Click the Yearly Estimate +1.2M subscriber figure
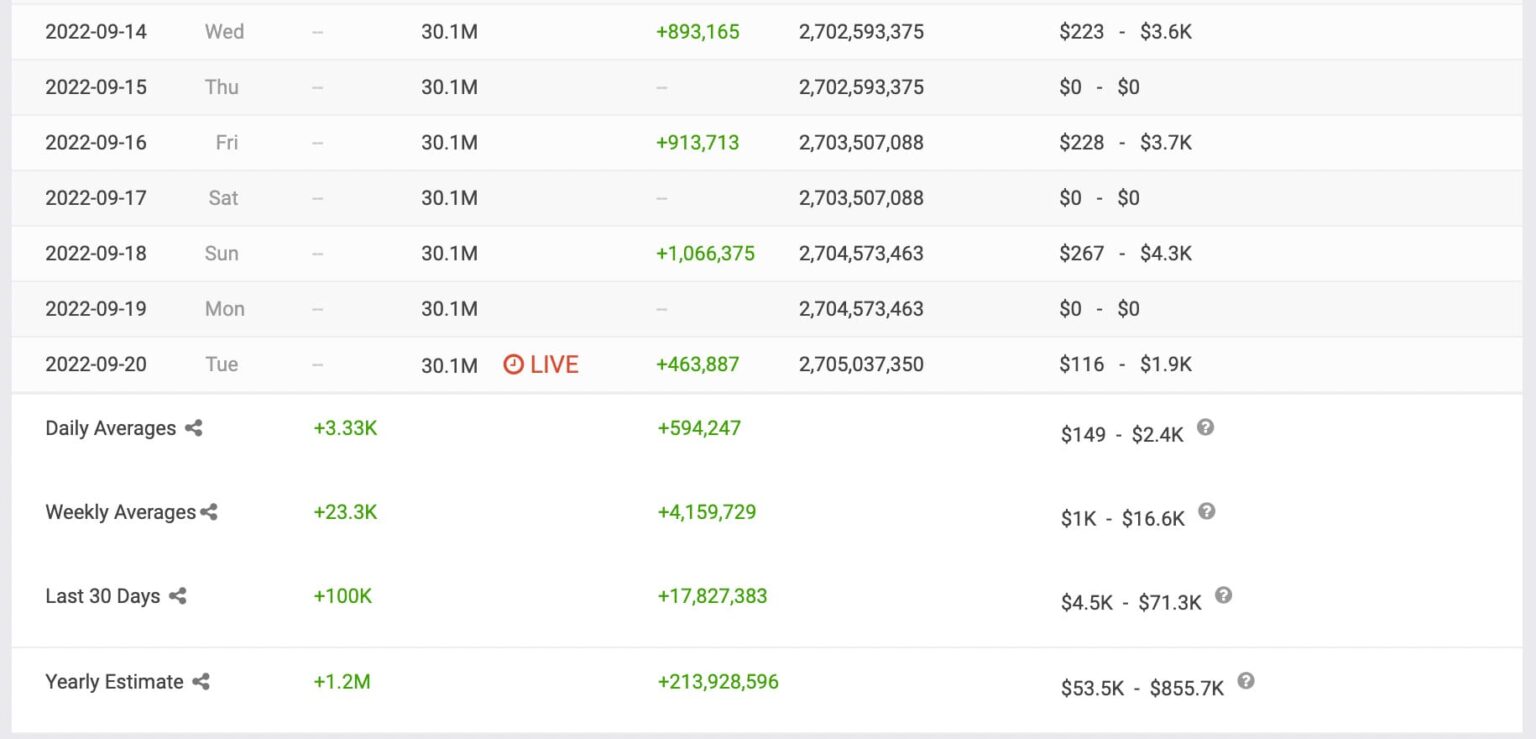Image resolution: width=1536 pixels, height=739 pixels. (347, 681)
